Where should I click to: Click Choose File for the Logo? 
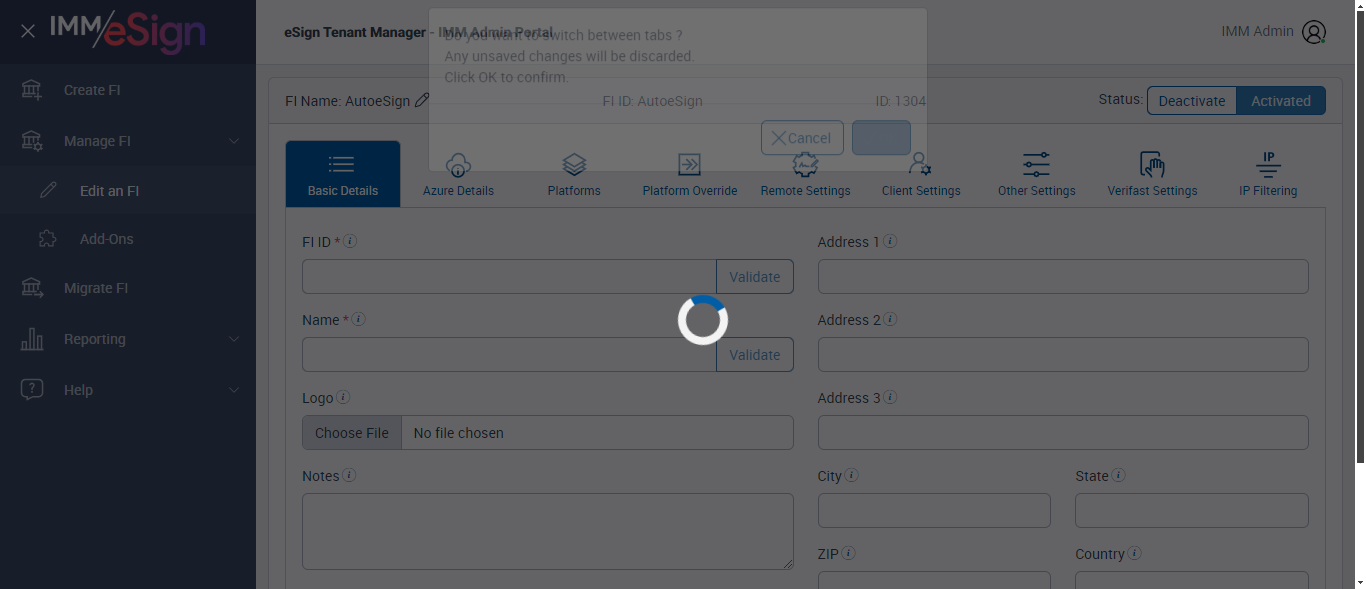click(352, 433)
